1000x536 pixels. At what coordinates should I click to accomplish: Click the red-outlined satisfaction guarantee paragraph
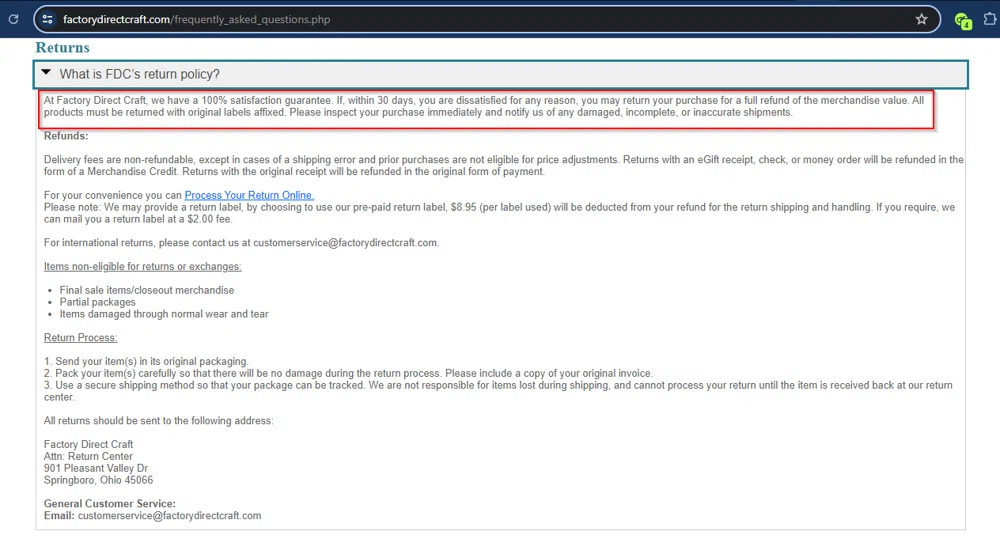485,106
